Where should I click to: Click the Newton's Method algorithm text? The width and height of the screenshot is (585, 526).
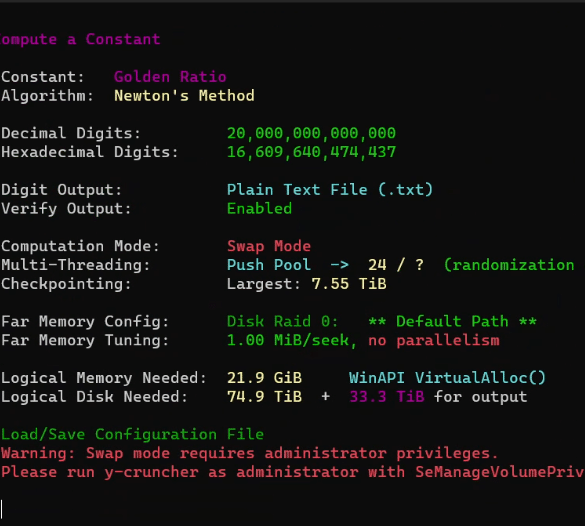point(184,96)
